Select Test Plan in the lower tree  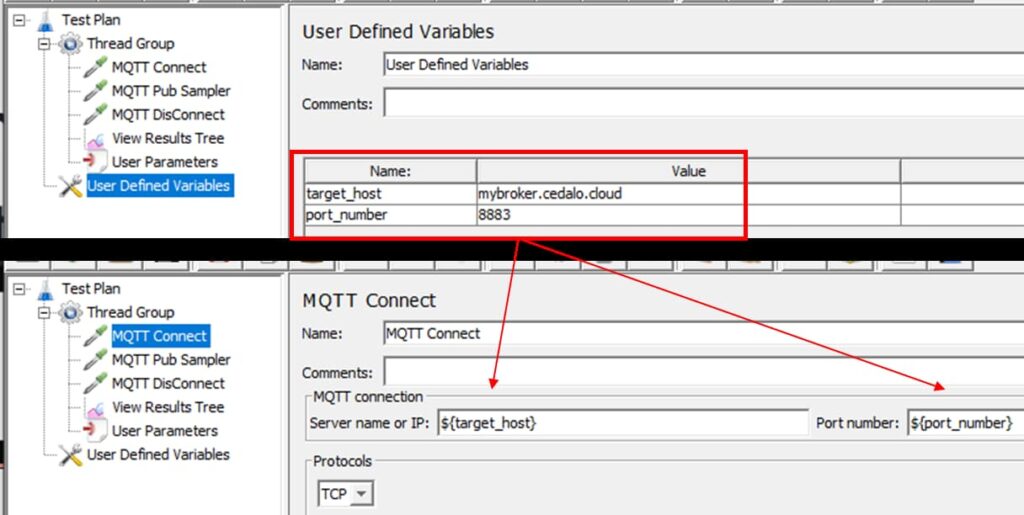tap(91, 289)
